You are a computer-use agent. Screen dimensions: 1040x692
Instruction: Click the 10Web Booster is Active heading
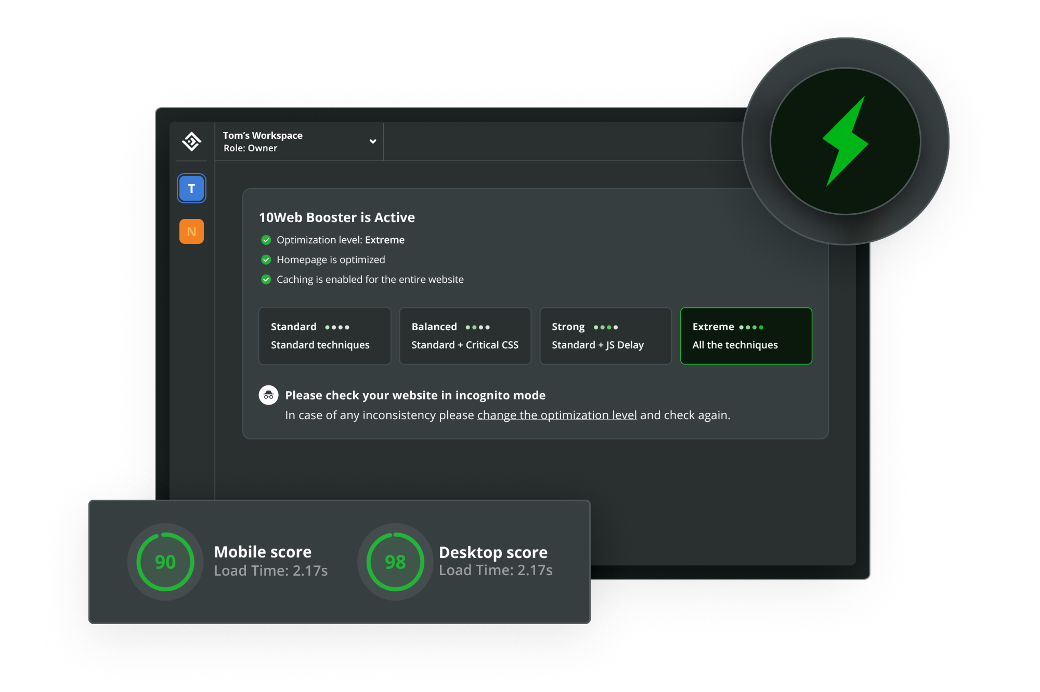(x=337, y=218)
